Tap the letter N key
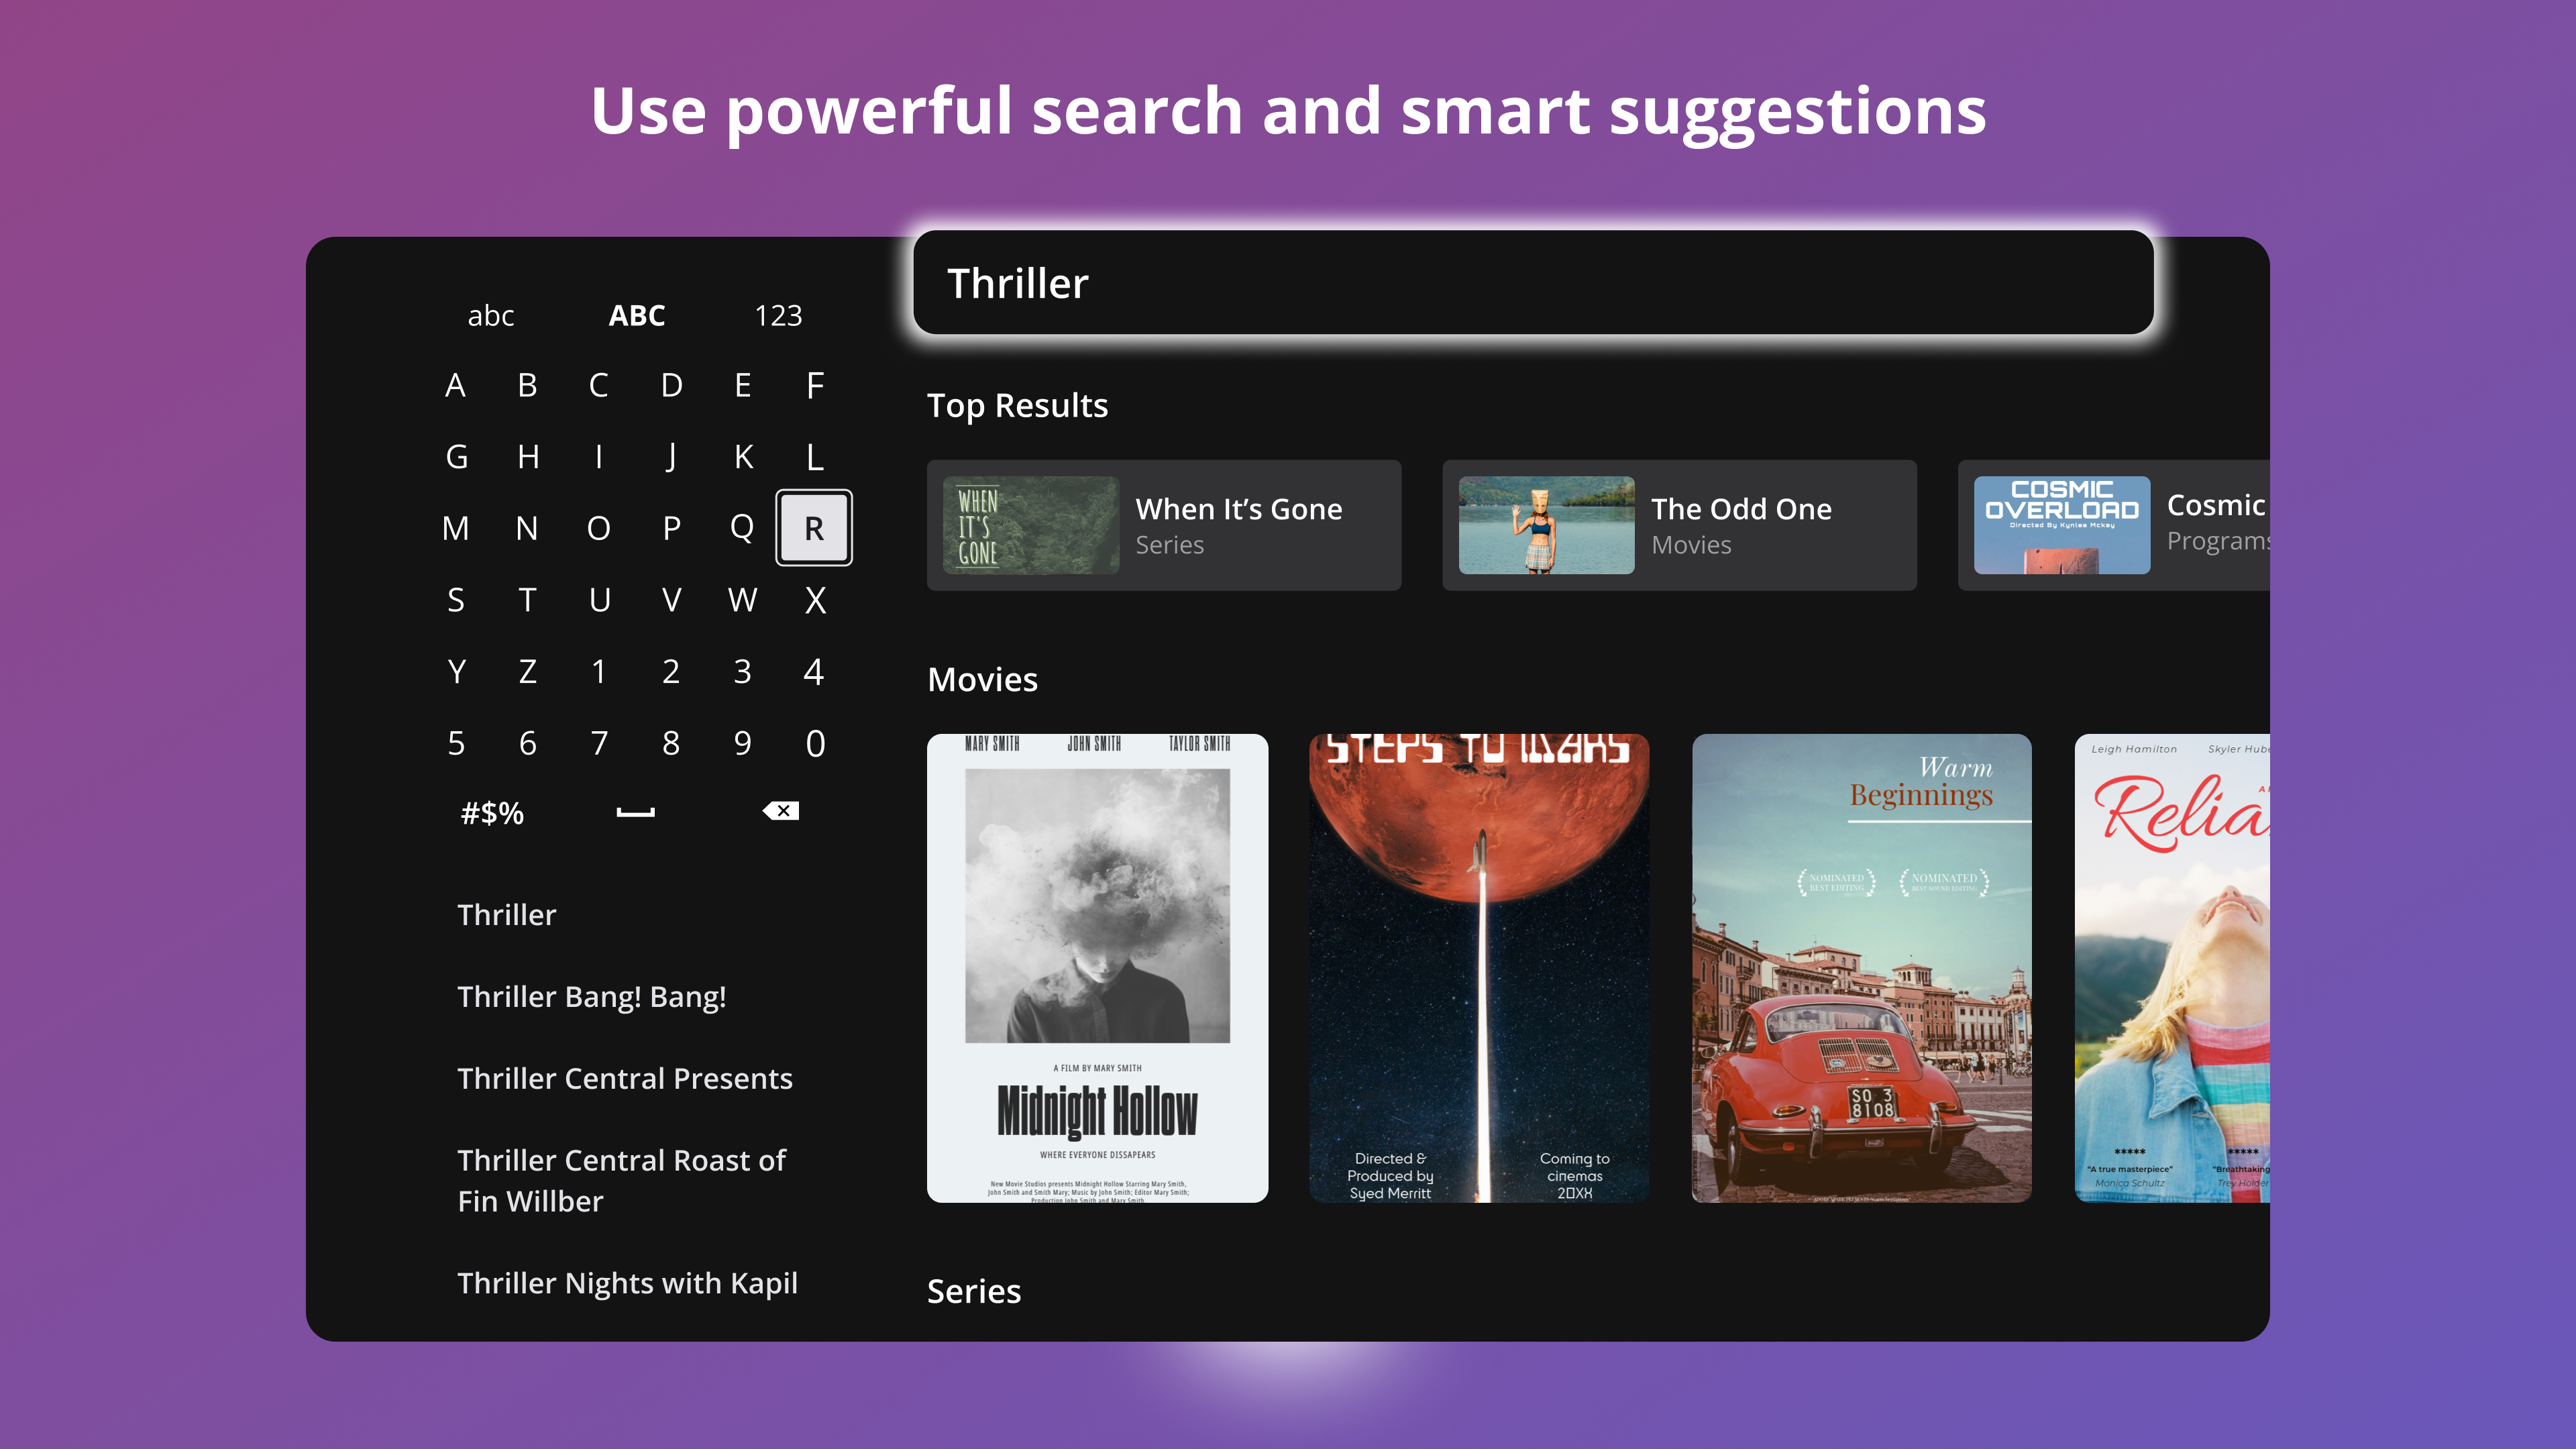This screenshot has width=2576, height=1449. tap(527, 528)
